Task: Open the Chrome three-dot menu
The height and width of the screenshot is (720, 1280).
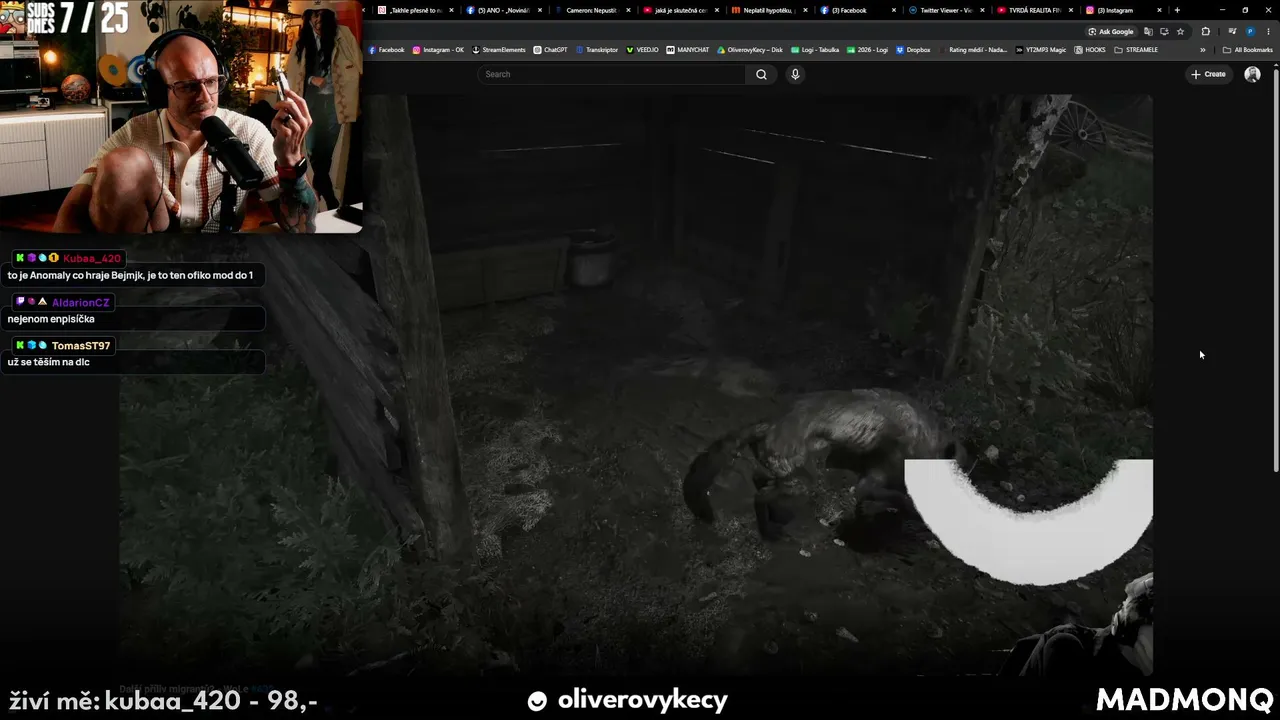Action: pos(1268,31)
